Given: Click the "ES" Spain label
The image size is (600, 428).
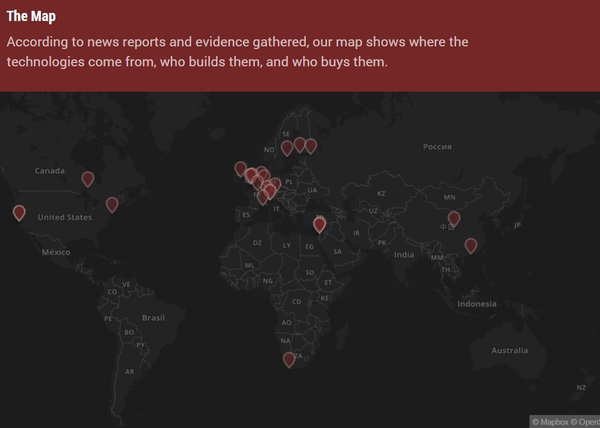Looking at the screenshot, I should tap(246, 215).
